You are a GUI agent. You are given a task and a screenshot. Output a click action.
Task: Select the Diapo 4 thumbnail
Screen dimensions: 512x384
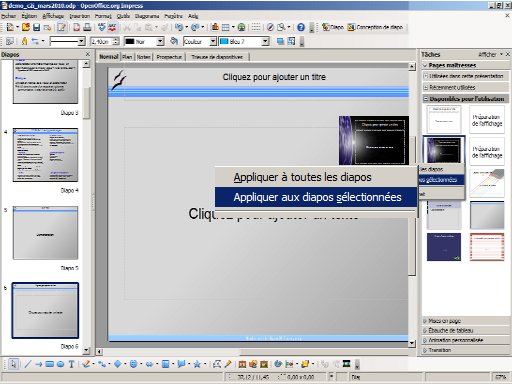(x=45, y=155)
